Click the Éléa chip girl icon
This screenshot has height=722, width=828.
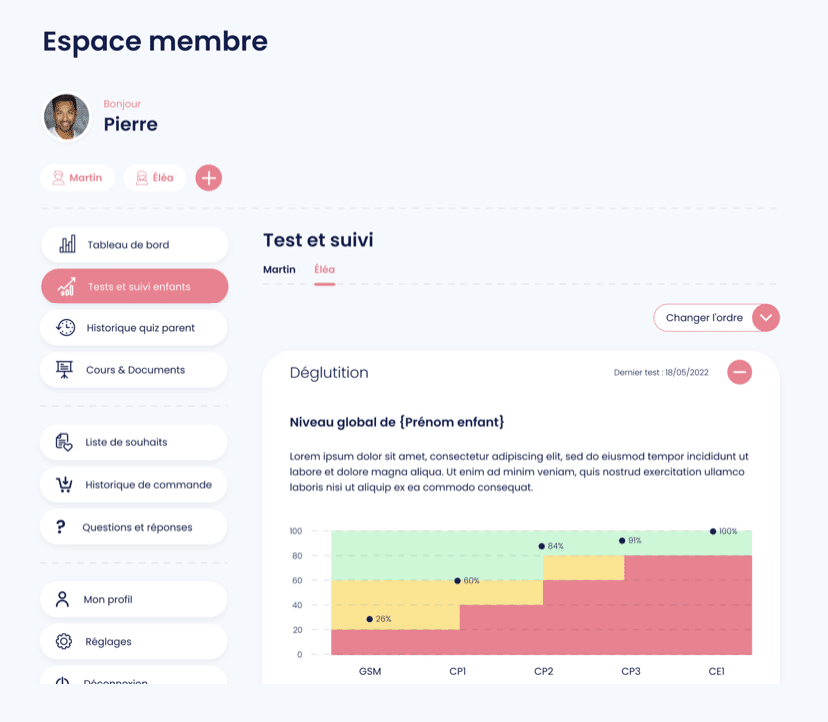142,177
